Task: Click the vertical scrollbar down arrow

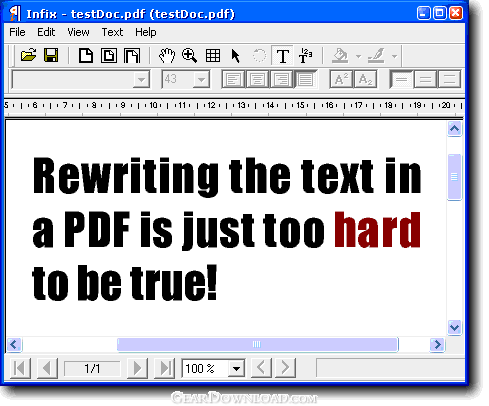Action: (x=454, y=327)
